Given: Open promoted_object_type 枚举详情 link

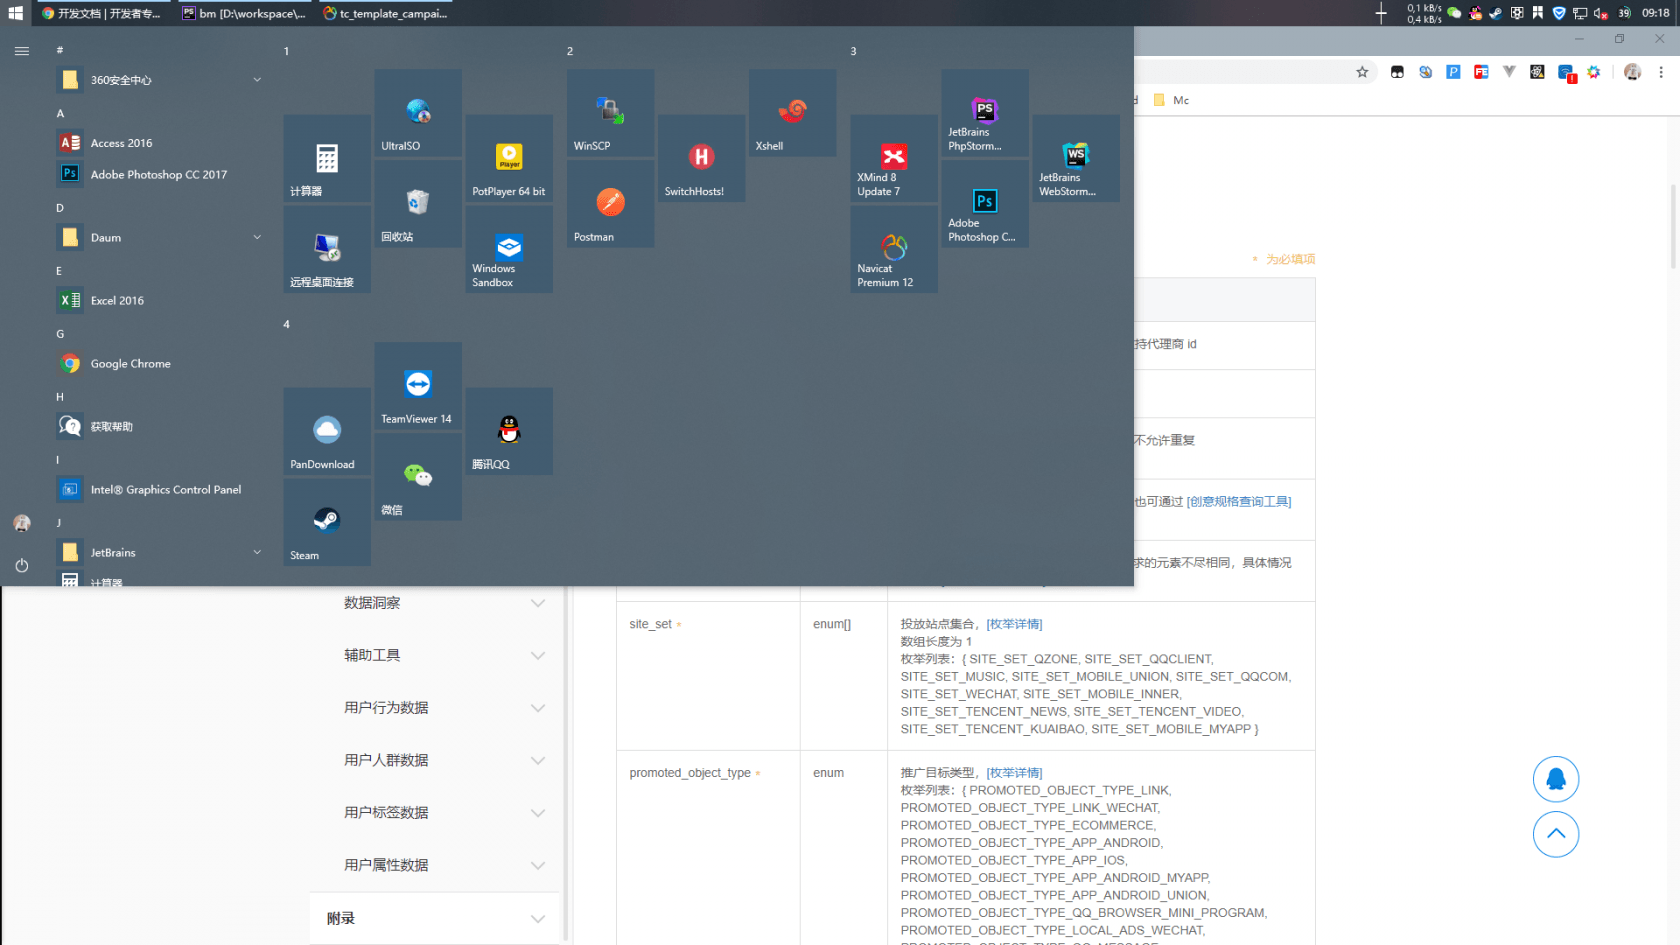Looking at the screenshot, I should tap(1014, 773).
